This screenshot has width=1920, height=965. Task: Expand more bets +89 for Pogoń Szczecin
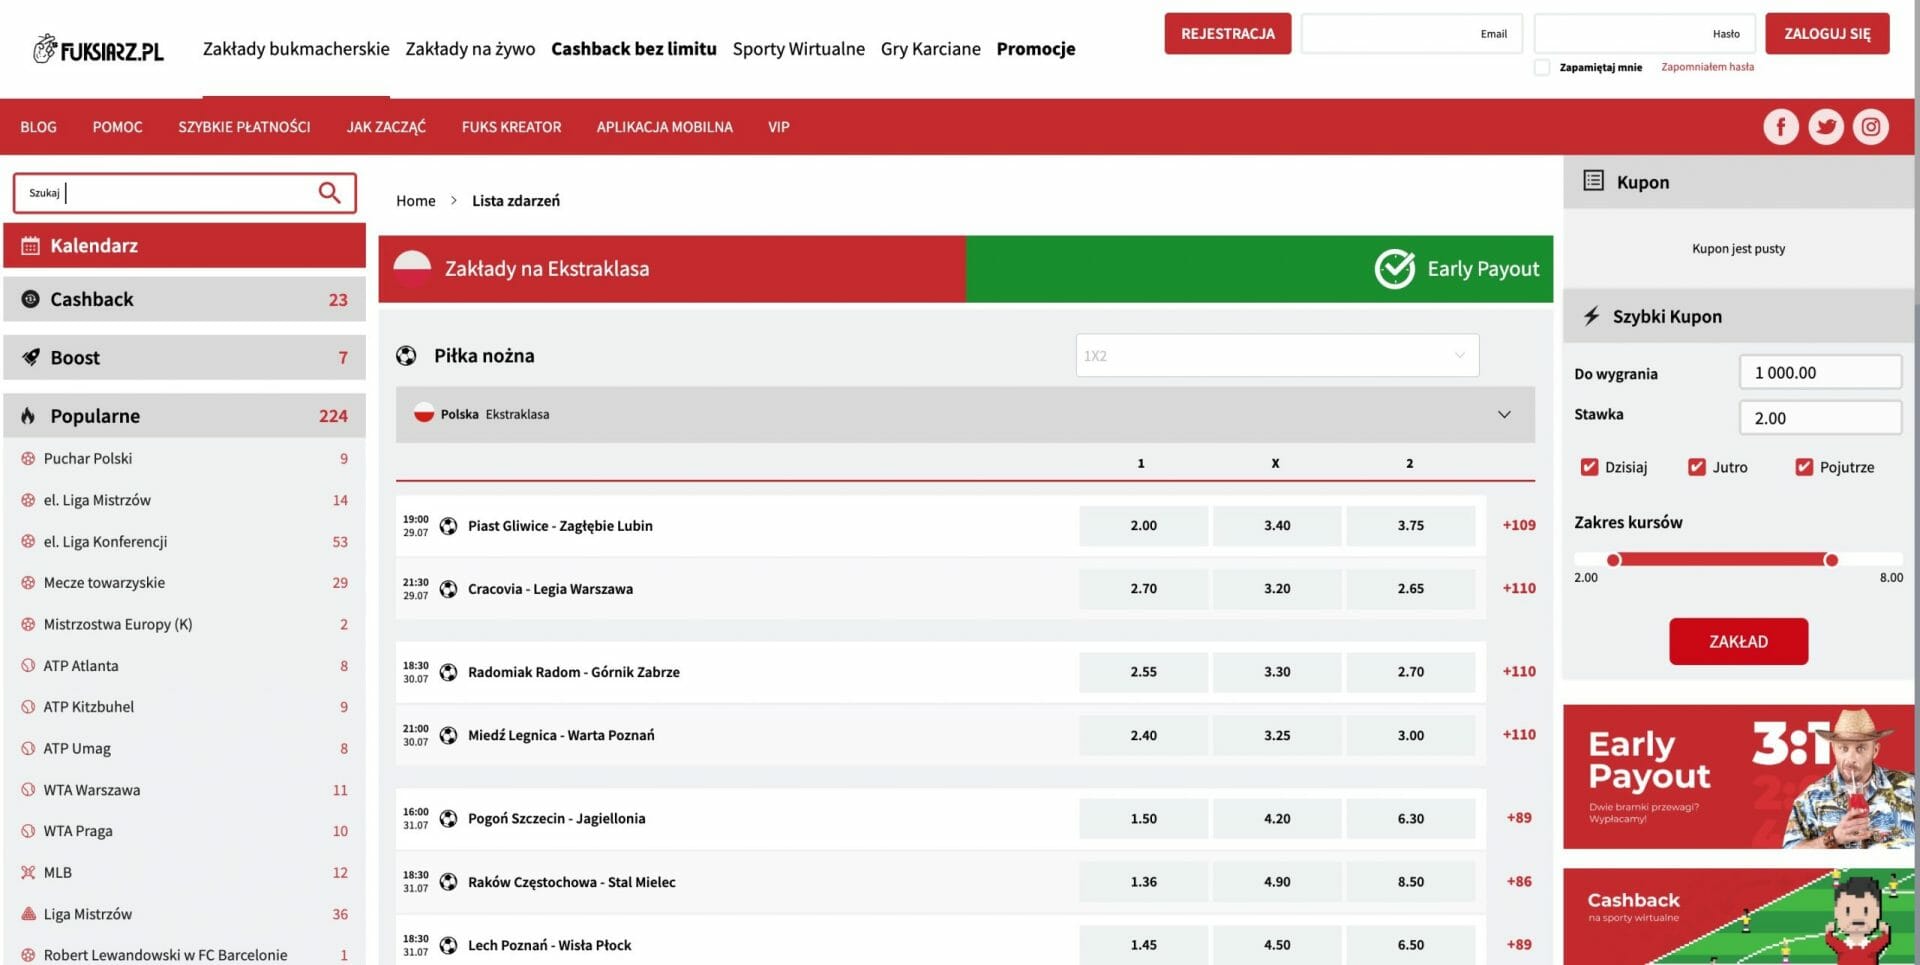click(1518, 817)
